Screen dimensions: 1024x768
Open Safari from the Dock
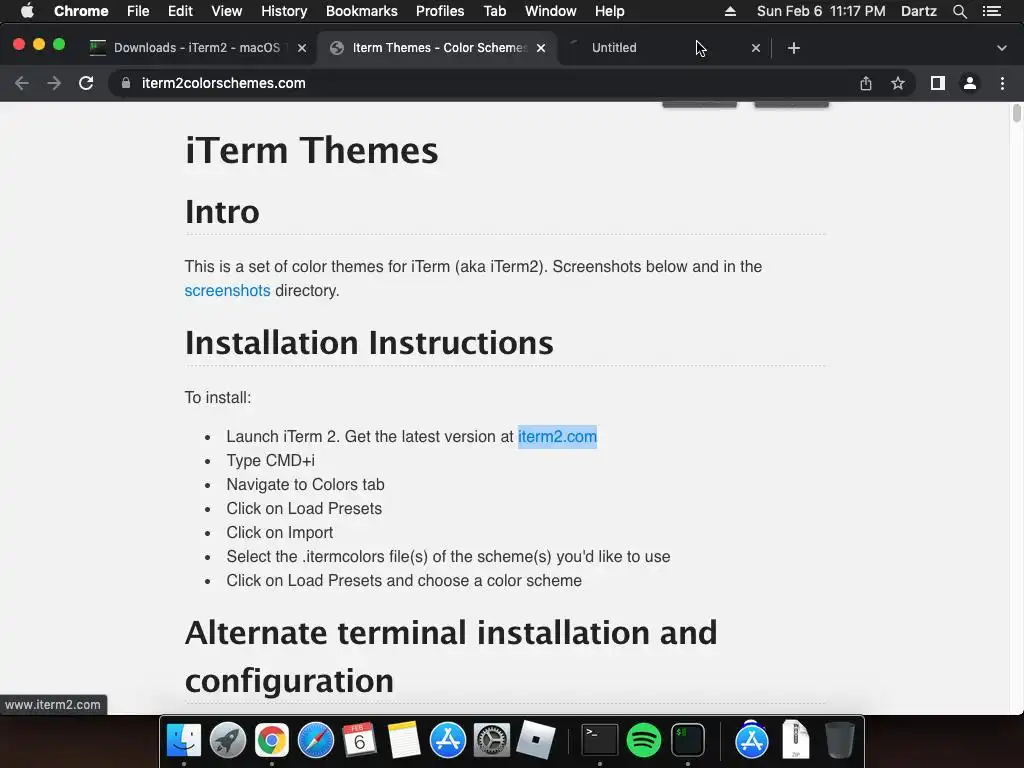click(315, 740)
